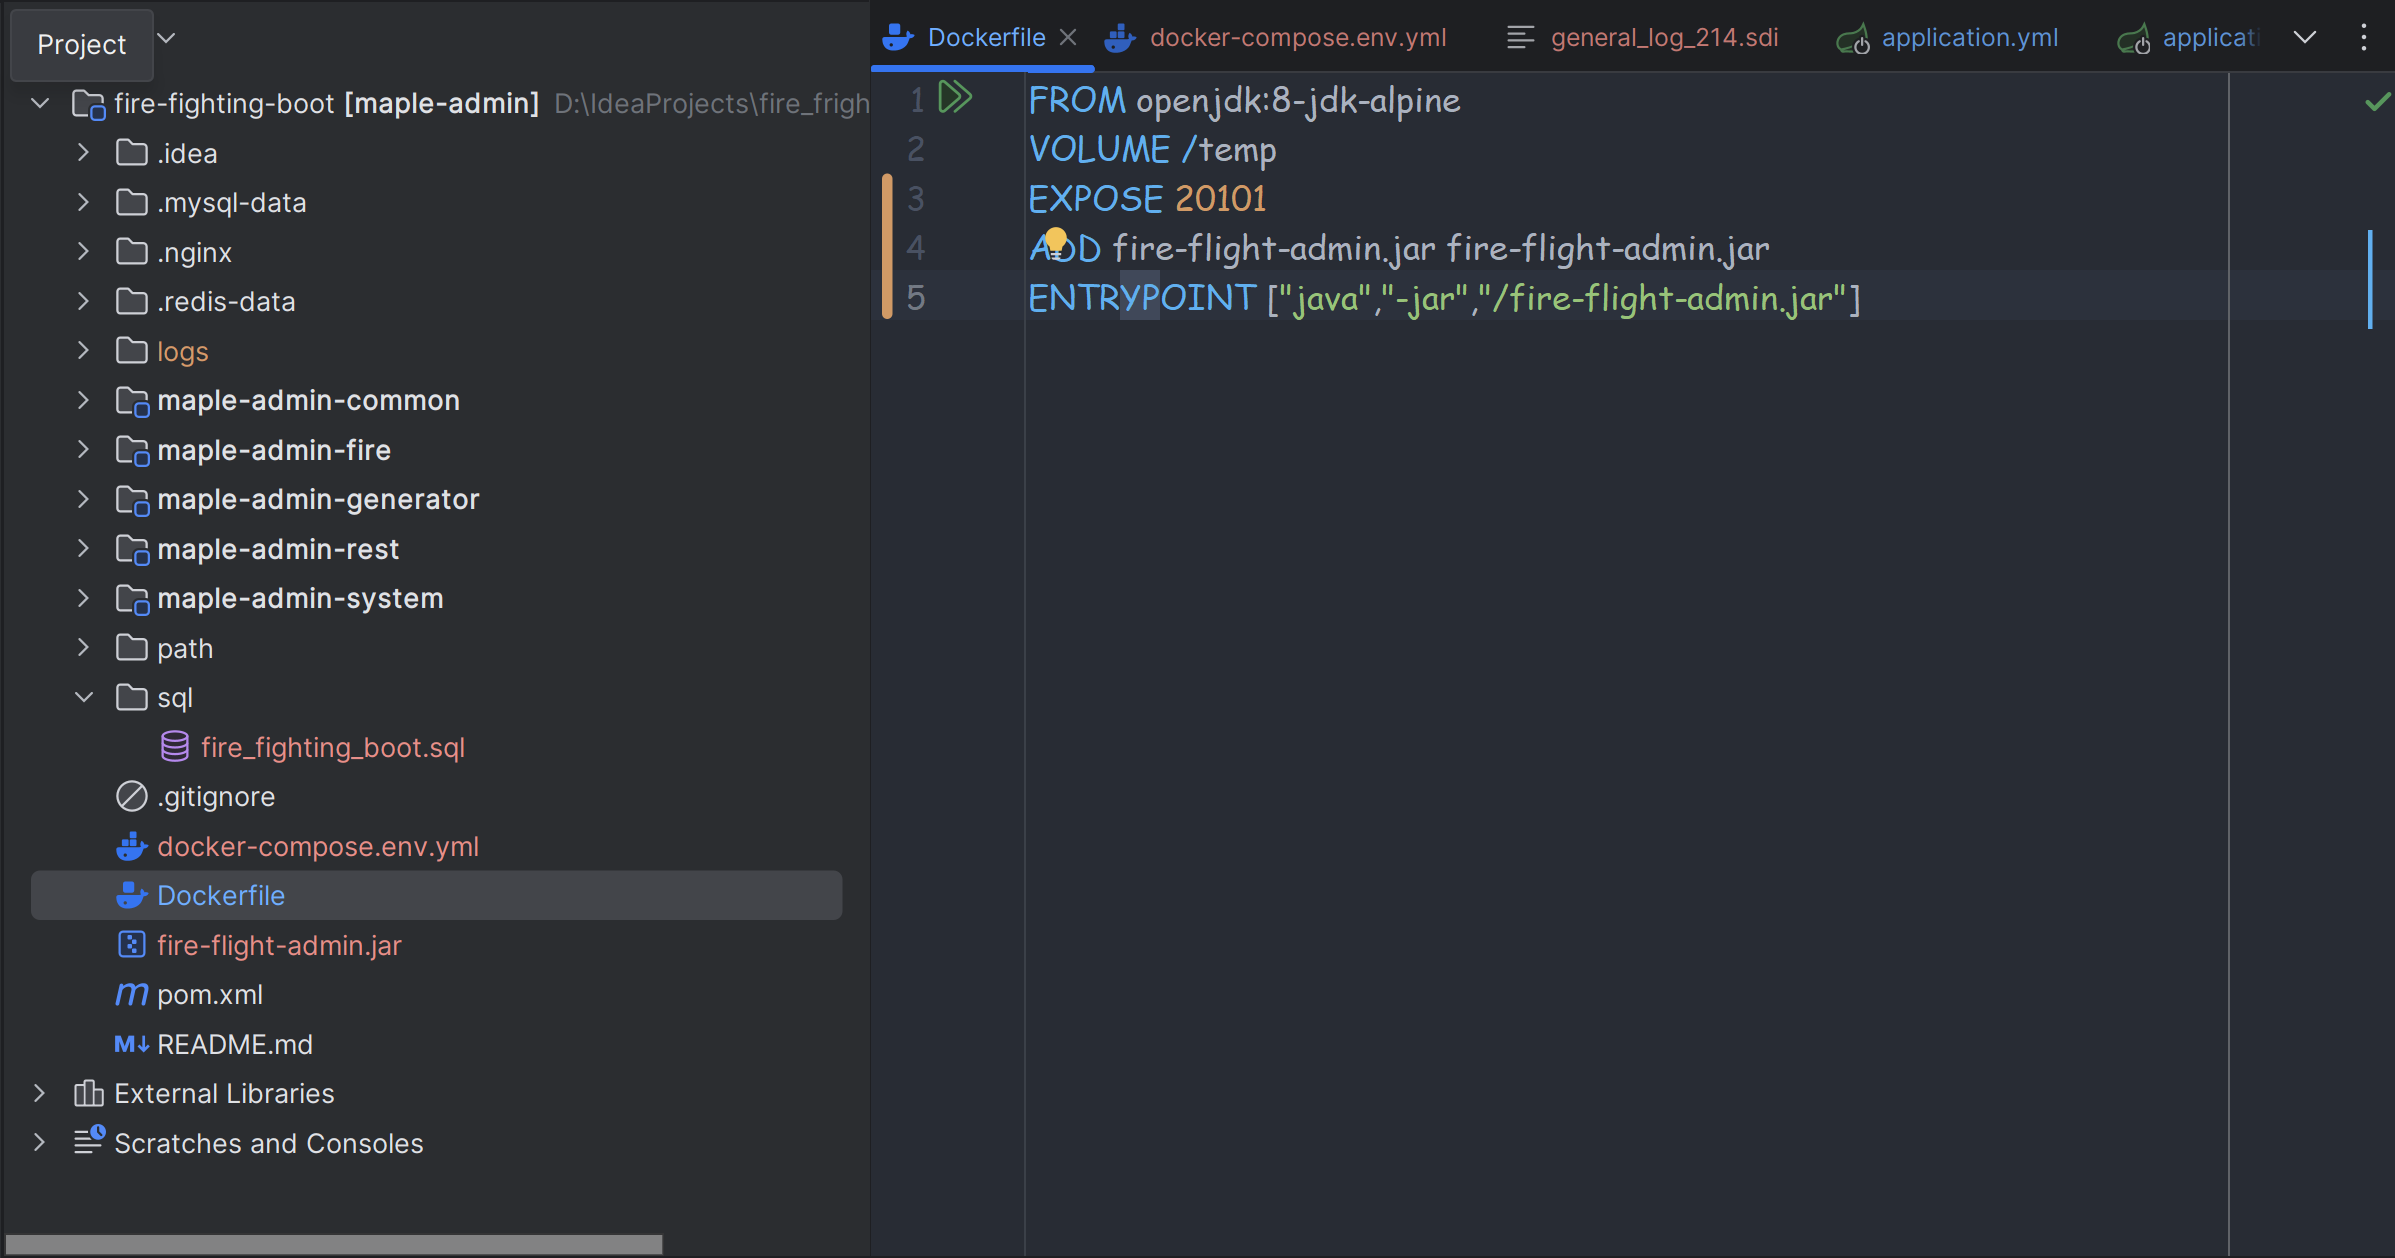Click the jar archive icon for fire-flight-admin.jar

[131, 945]
